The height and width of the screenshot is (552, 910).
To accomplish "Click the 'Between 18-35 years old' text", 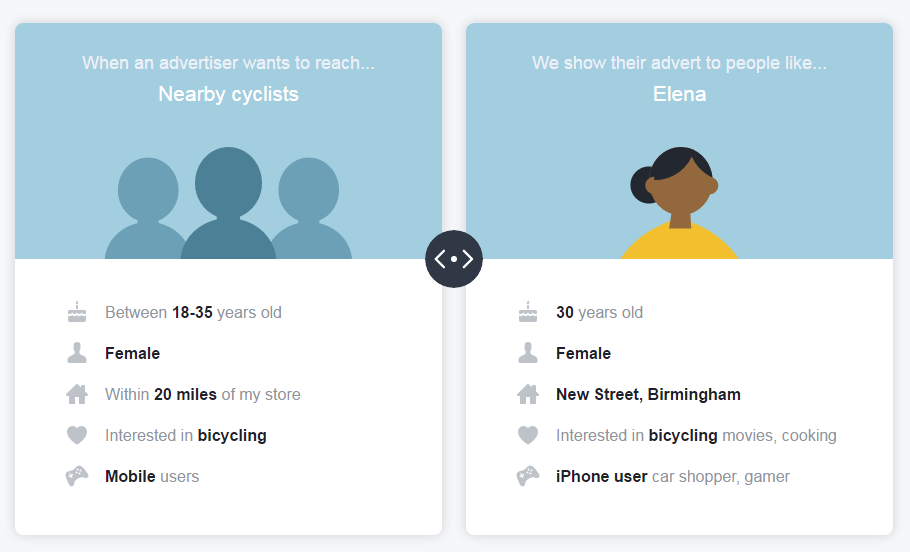I will (193, 312).
